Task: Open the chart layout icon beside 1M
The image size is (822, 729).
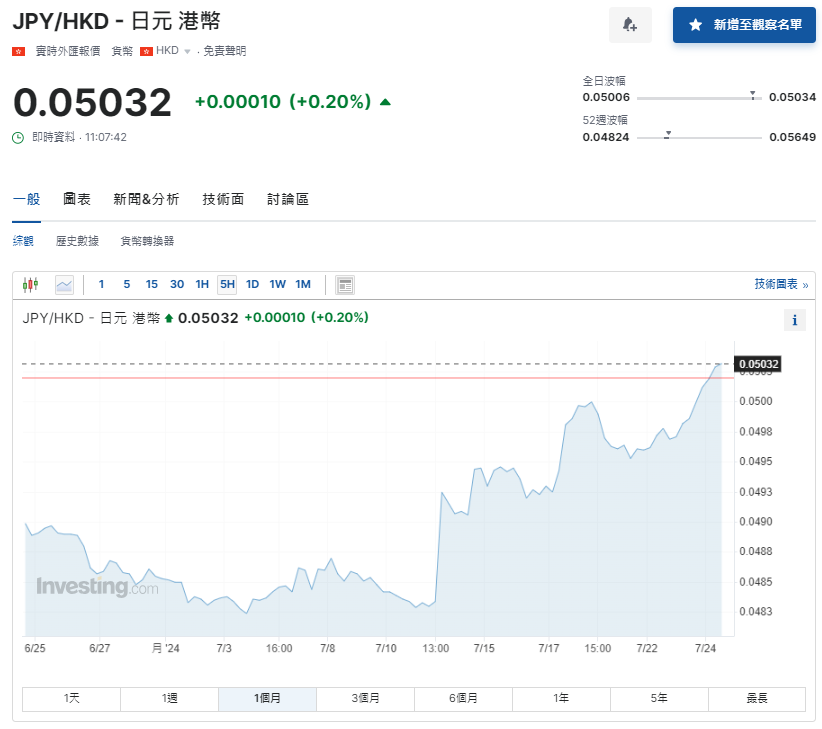Action: point(344,284)
